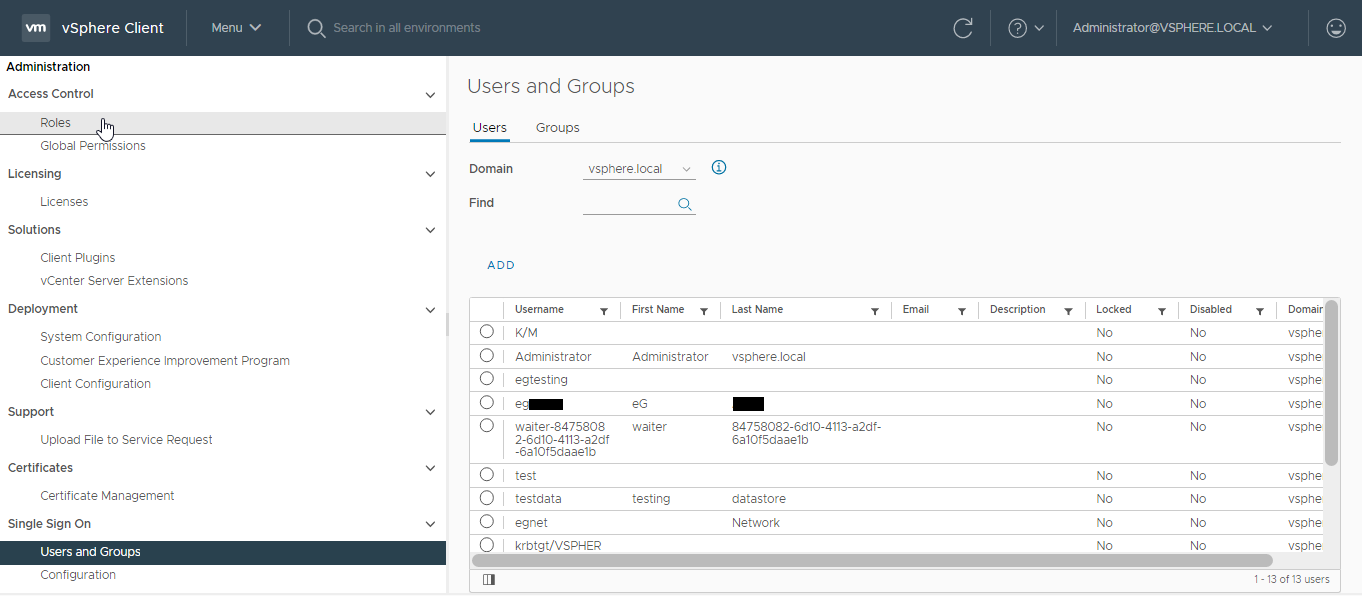The image size is (1362, 596).
Task: Select radio button for eG user row
Action: [x=487, y=402]
